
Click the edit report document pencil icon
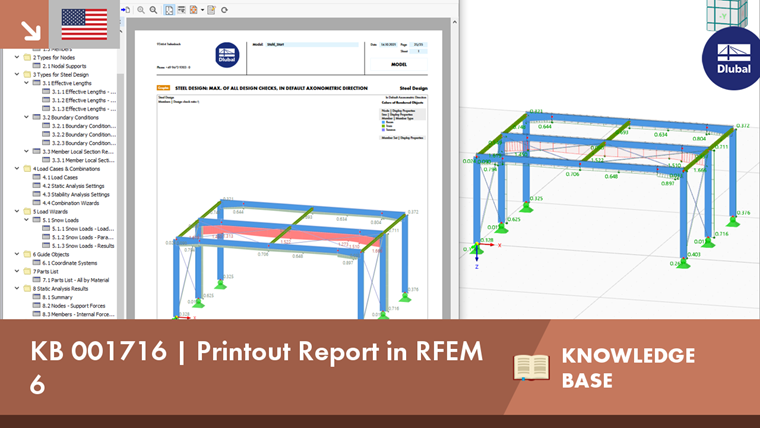[211, 10]
